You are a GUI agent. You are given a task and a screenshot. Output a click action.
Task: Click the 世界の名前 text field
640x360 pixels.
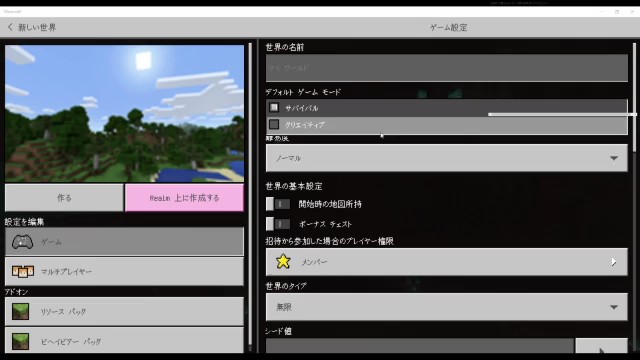(x=447, y=68)
